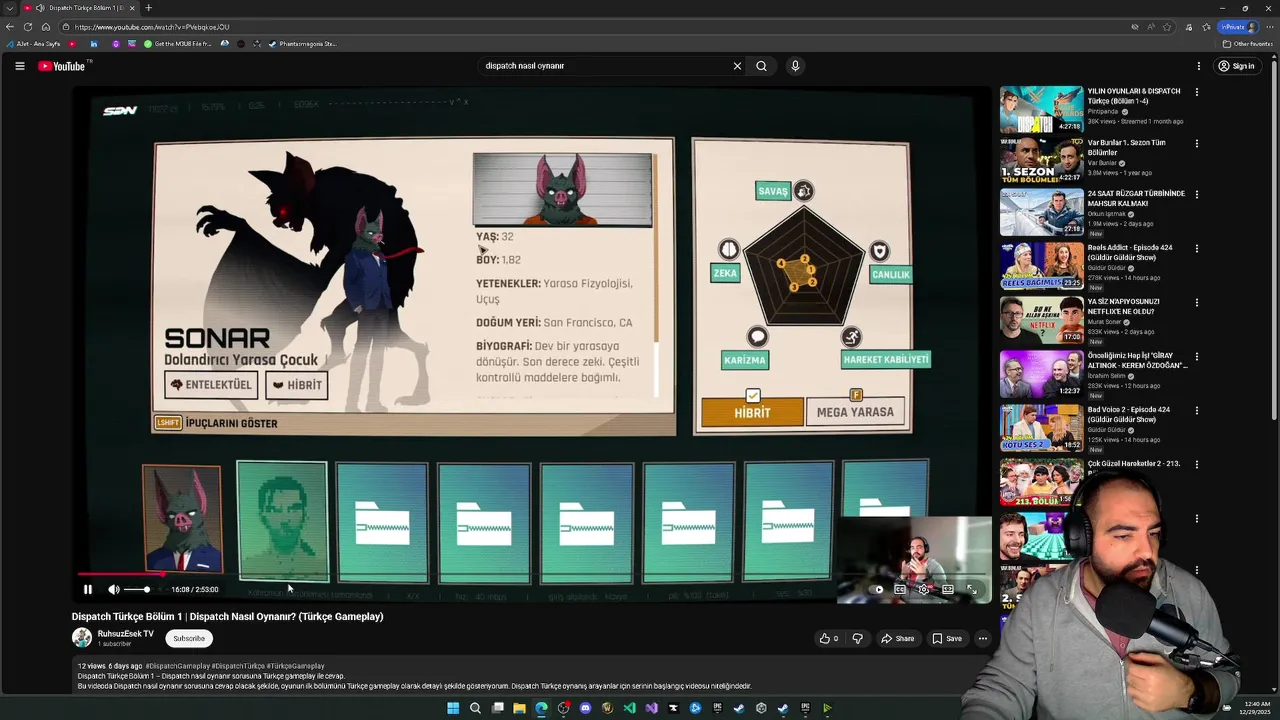The width and height of the screenshot is (1280, 720).
Task: Open options for Reels Addict Episode 424 video
Action: coord(1196,248)
